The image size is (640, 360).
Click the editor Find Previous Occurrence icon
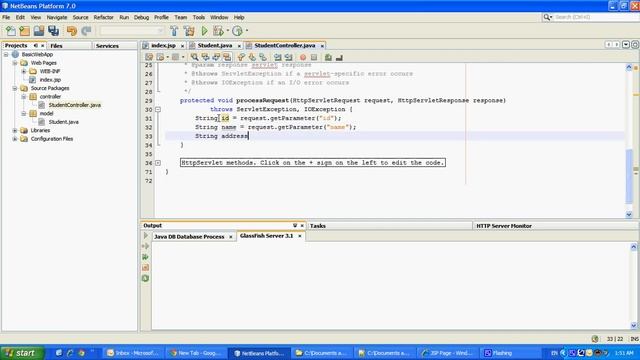[x=205, y=58]
